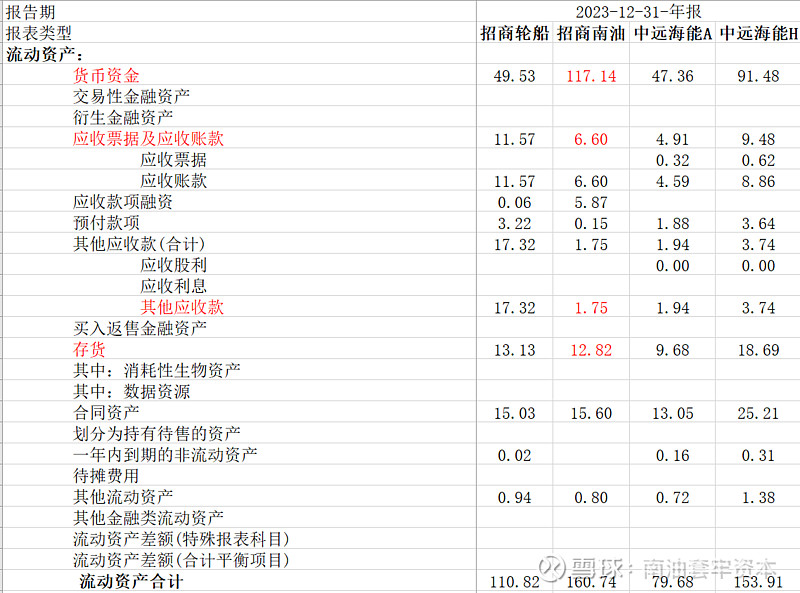This screenshot has height=593, width=800.
Task: Select the cell 0.62
Action: 758,160
